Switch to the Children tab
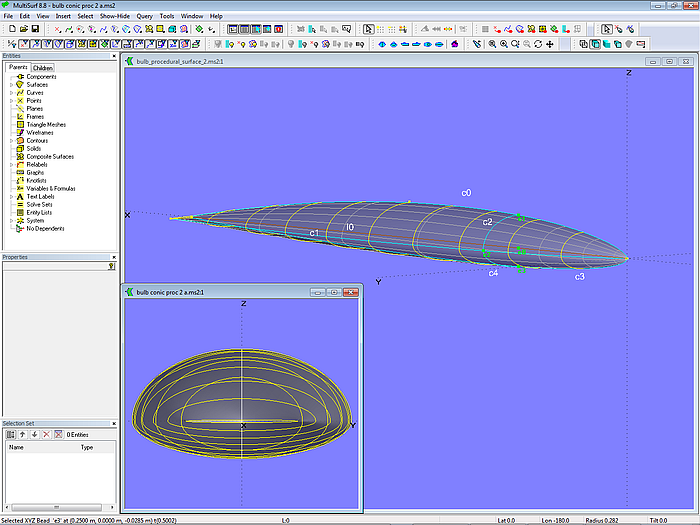This screenshot has width=700, height=525. [43, 68]
